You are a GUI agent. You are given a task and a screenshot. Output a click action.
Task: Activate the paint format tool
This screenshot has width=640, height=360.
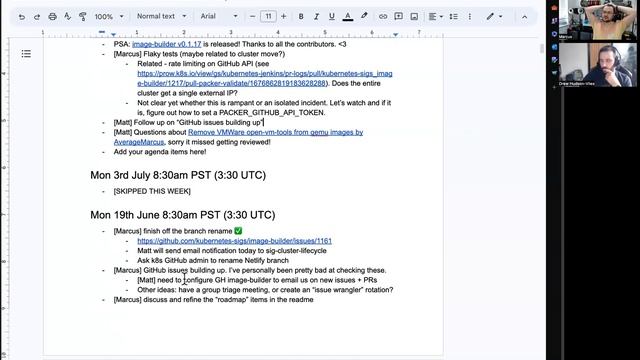coord(82,17)
